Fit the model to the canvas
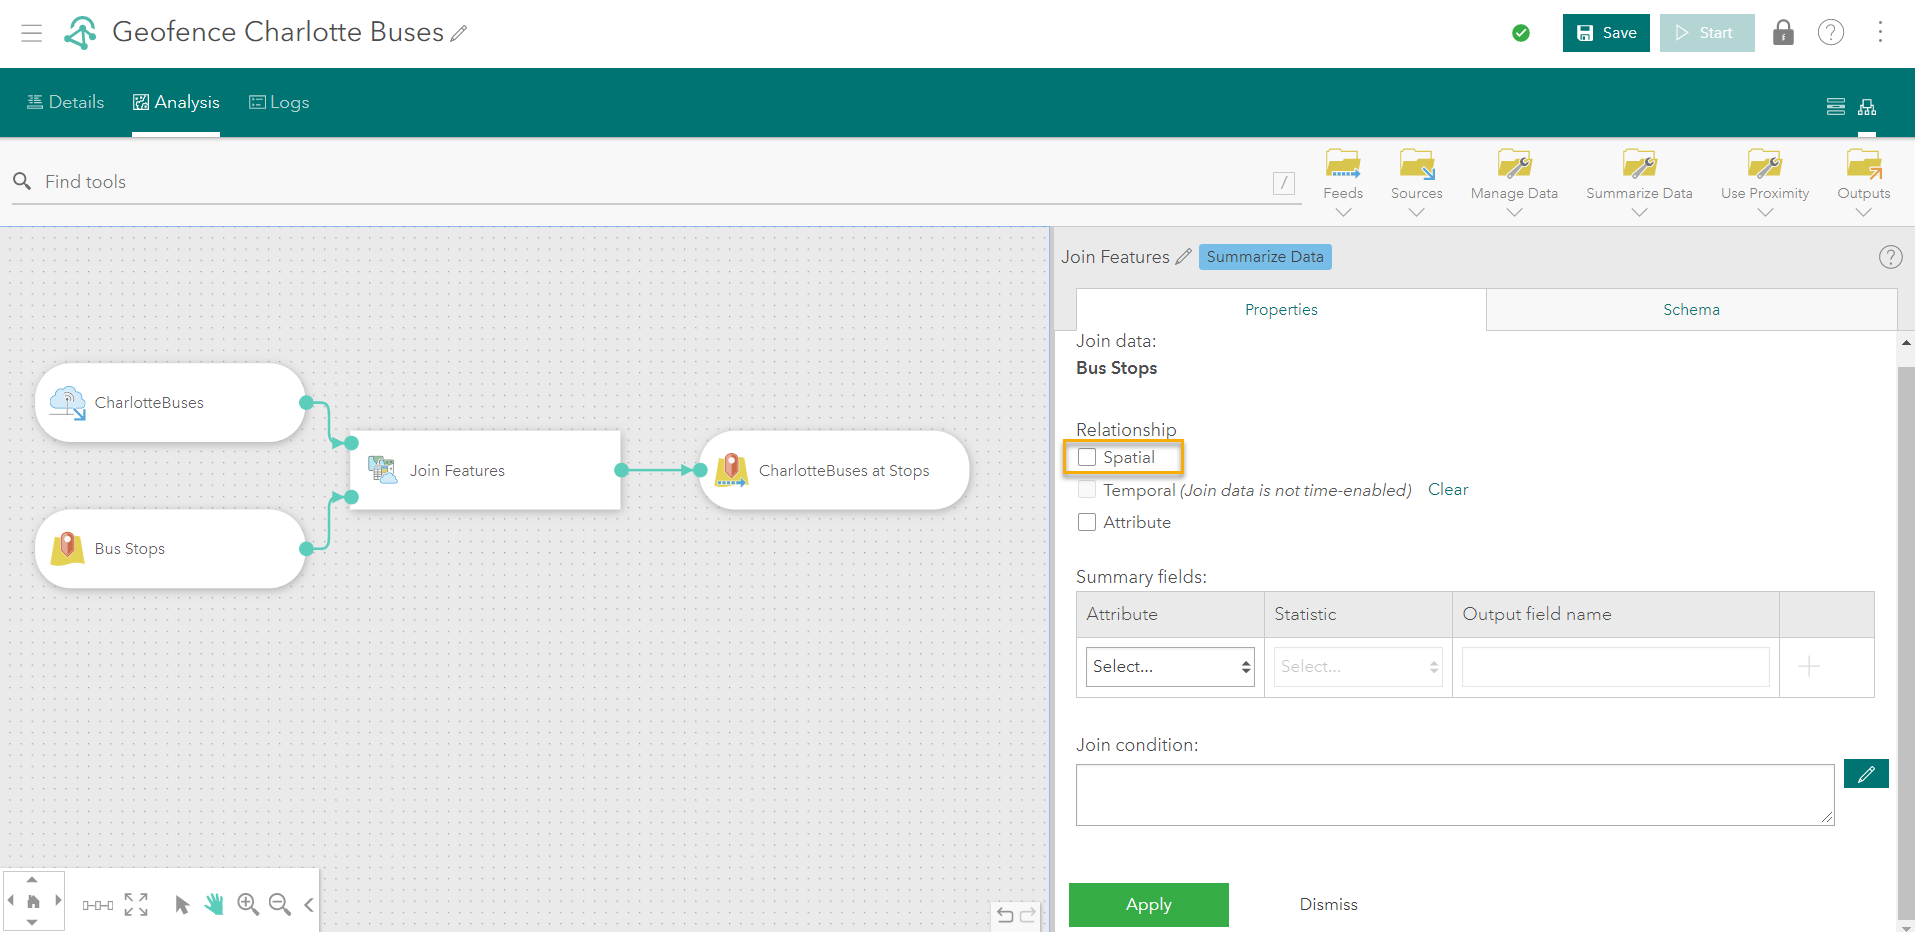Screen dimensions: 1915x932 (136, 905)
